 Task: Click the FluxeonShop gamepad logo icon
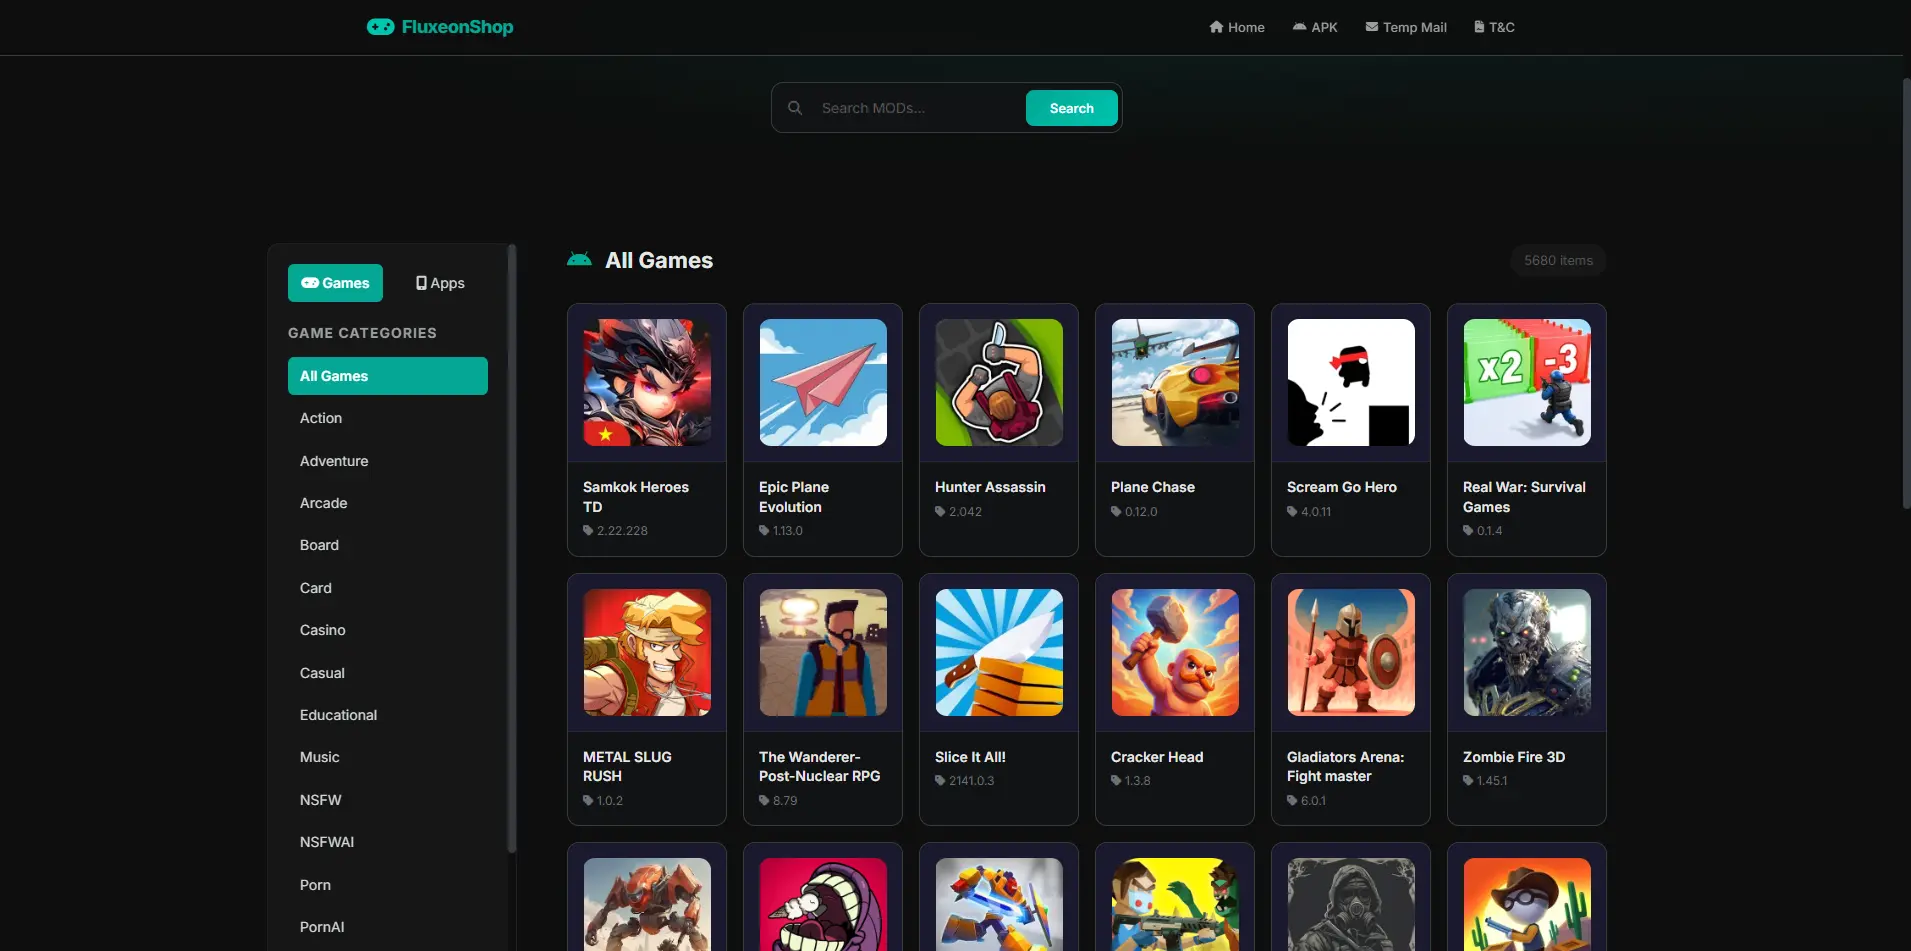pyautogui.click(x=380, y=27)
